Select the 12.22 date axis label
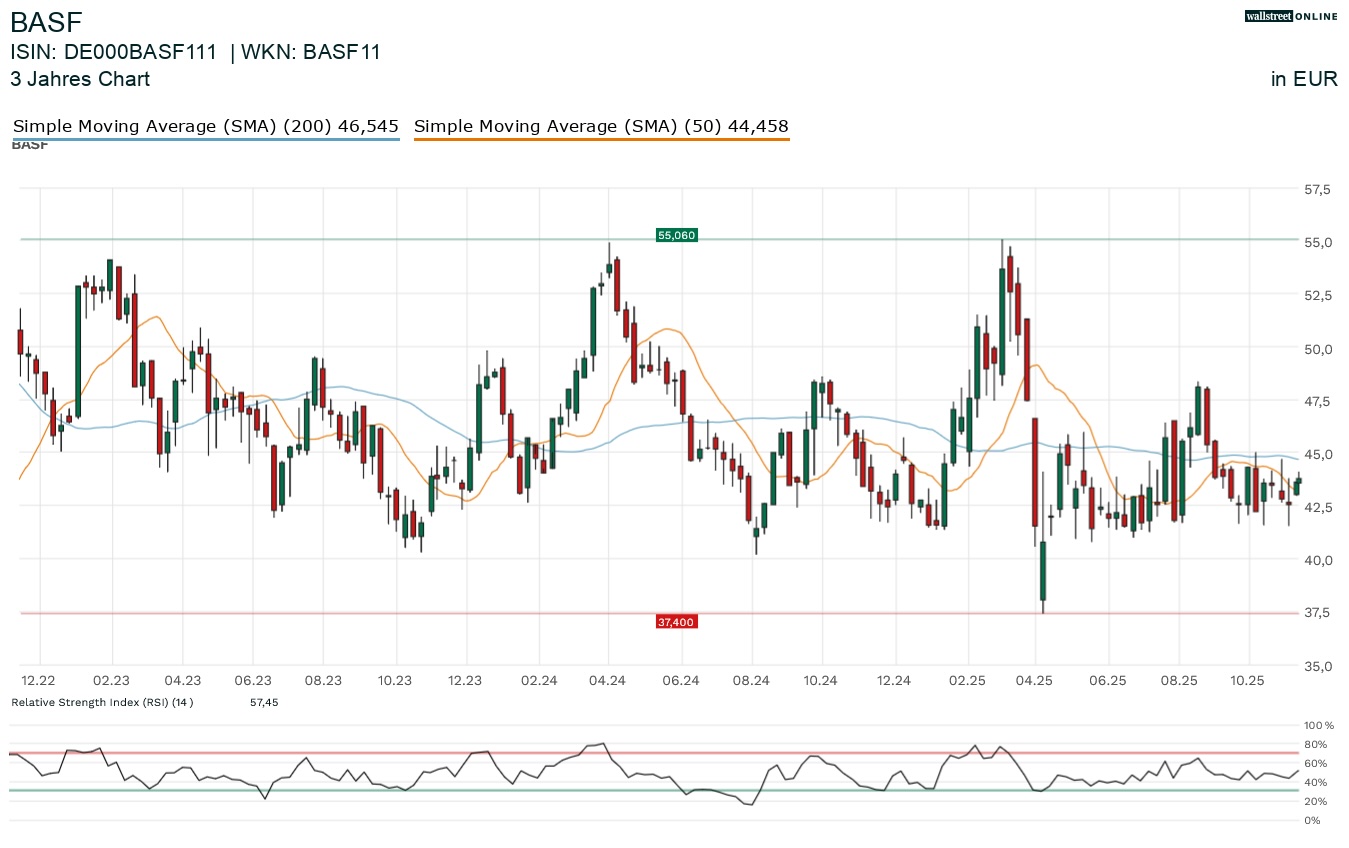Screen dimensions: 1349x848 (x=38, y=680)
